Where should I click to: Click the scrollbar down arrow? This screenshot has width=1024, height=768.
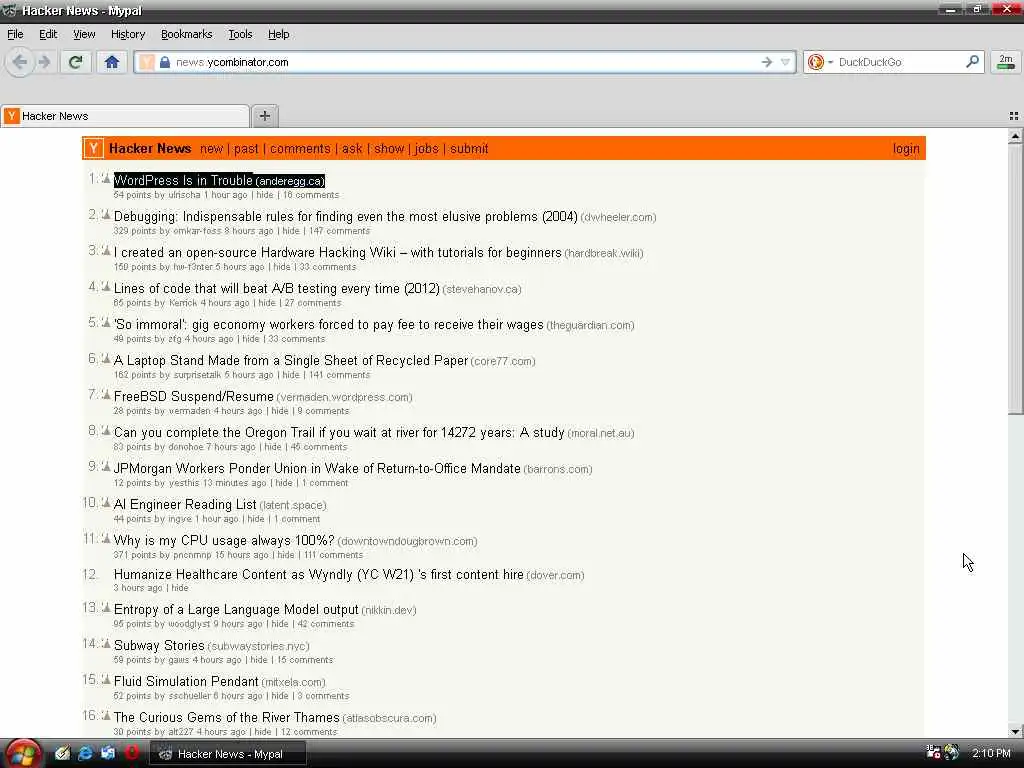click(1014, 731)
